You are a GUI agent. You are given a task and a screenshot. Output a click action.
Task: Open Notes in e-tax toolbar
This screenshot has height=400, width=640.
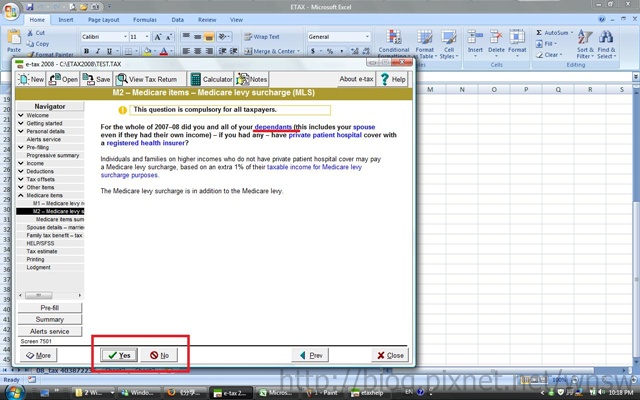(251, 79)
